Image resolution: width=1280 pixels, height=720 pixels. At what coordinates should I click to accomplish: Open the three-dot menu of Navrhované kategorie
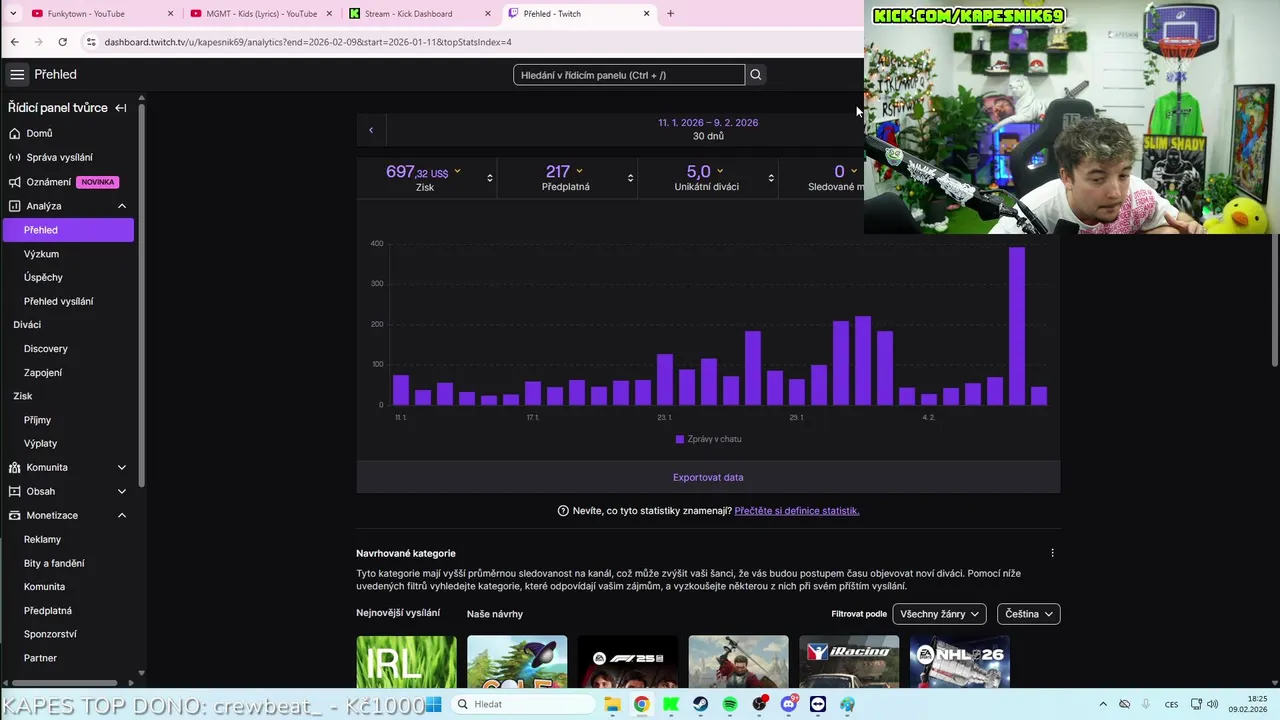[x=1052, y=553]
